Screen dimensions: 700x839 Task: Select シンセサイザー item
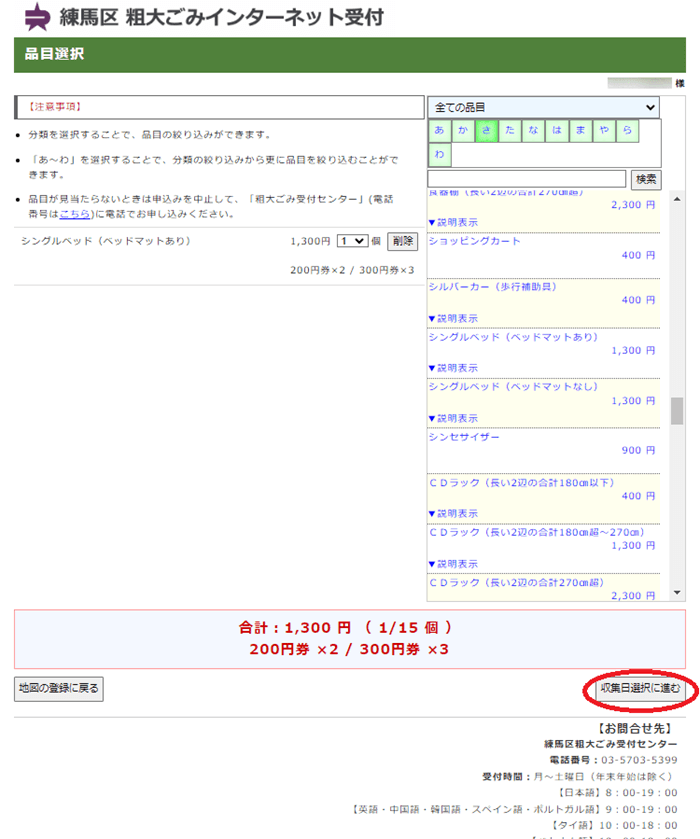tap(464, 437)
